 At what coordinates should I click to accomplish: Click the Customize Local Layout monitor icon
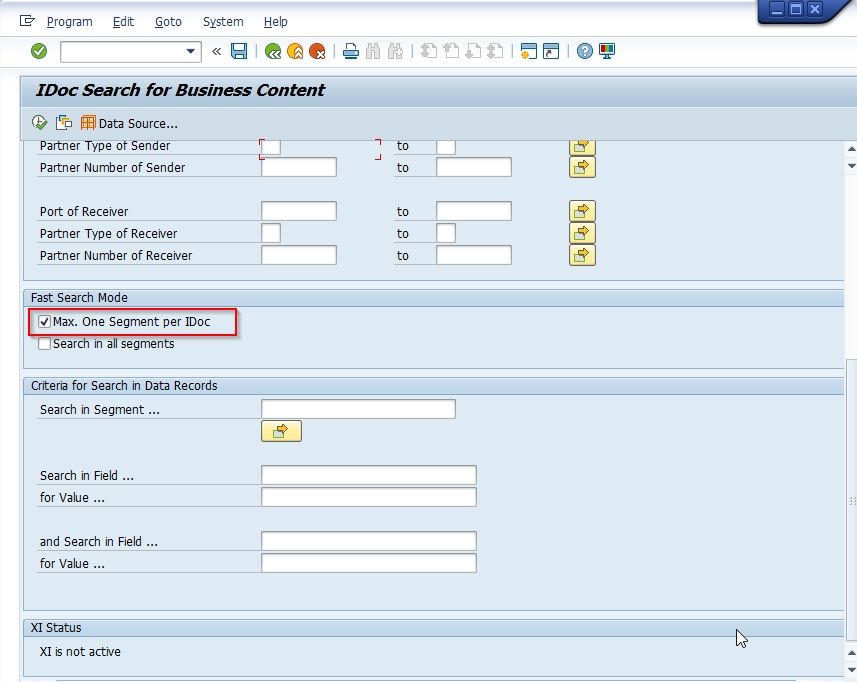(607, 51)
